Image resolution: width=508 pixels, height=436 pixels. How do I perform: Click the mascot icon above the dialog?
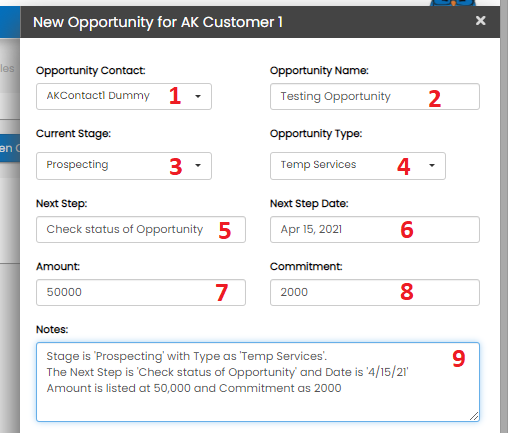(x=453, y=3)
